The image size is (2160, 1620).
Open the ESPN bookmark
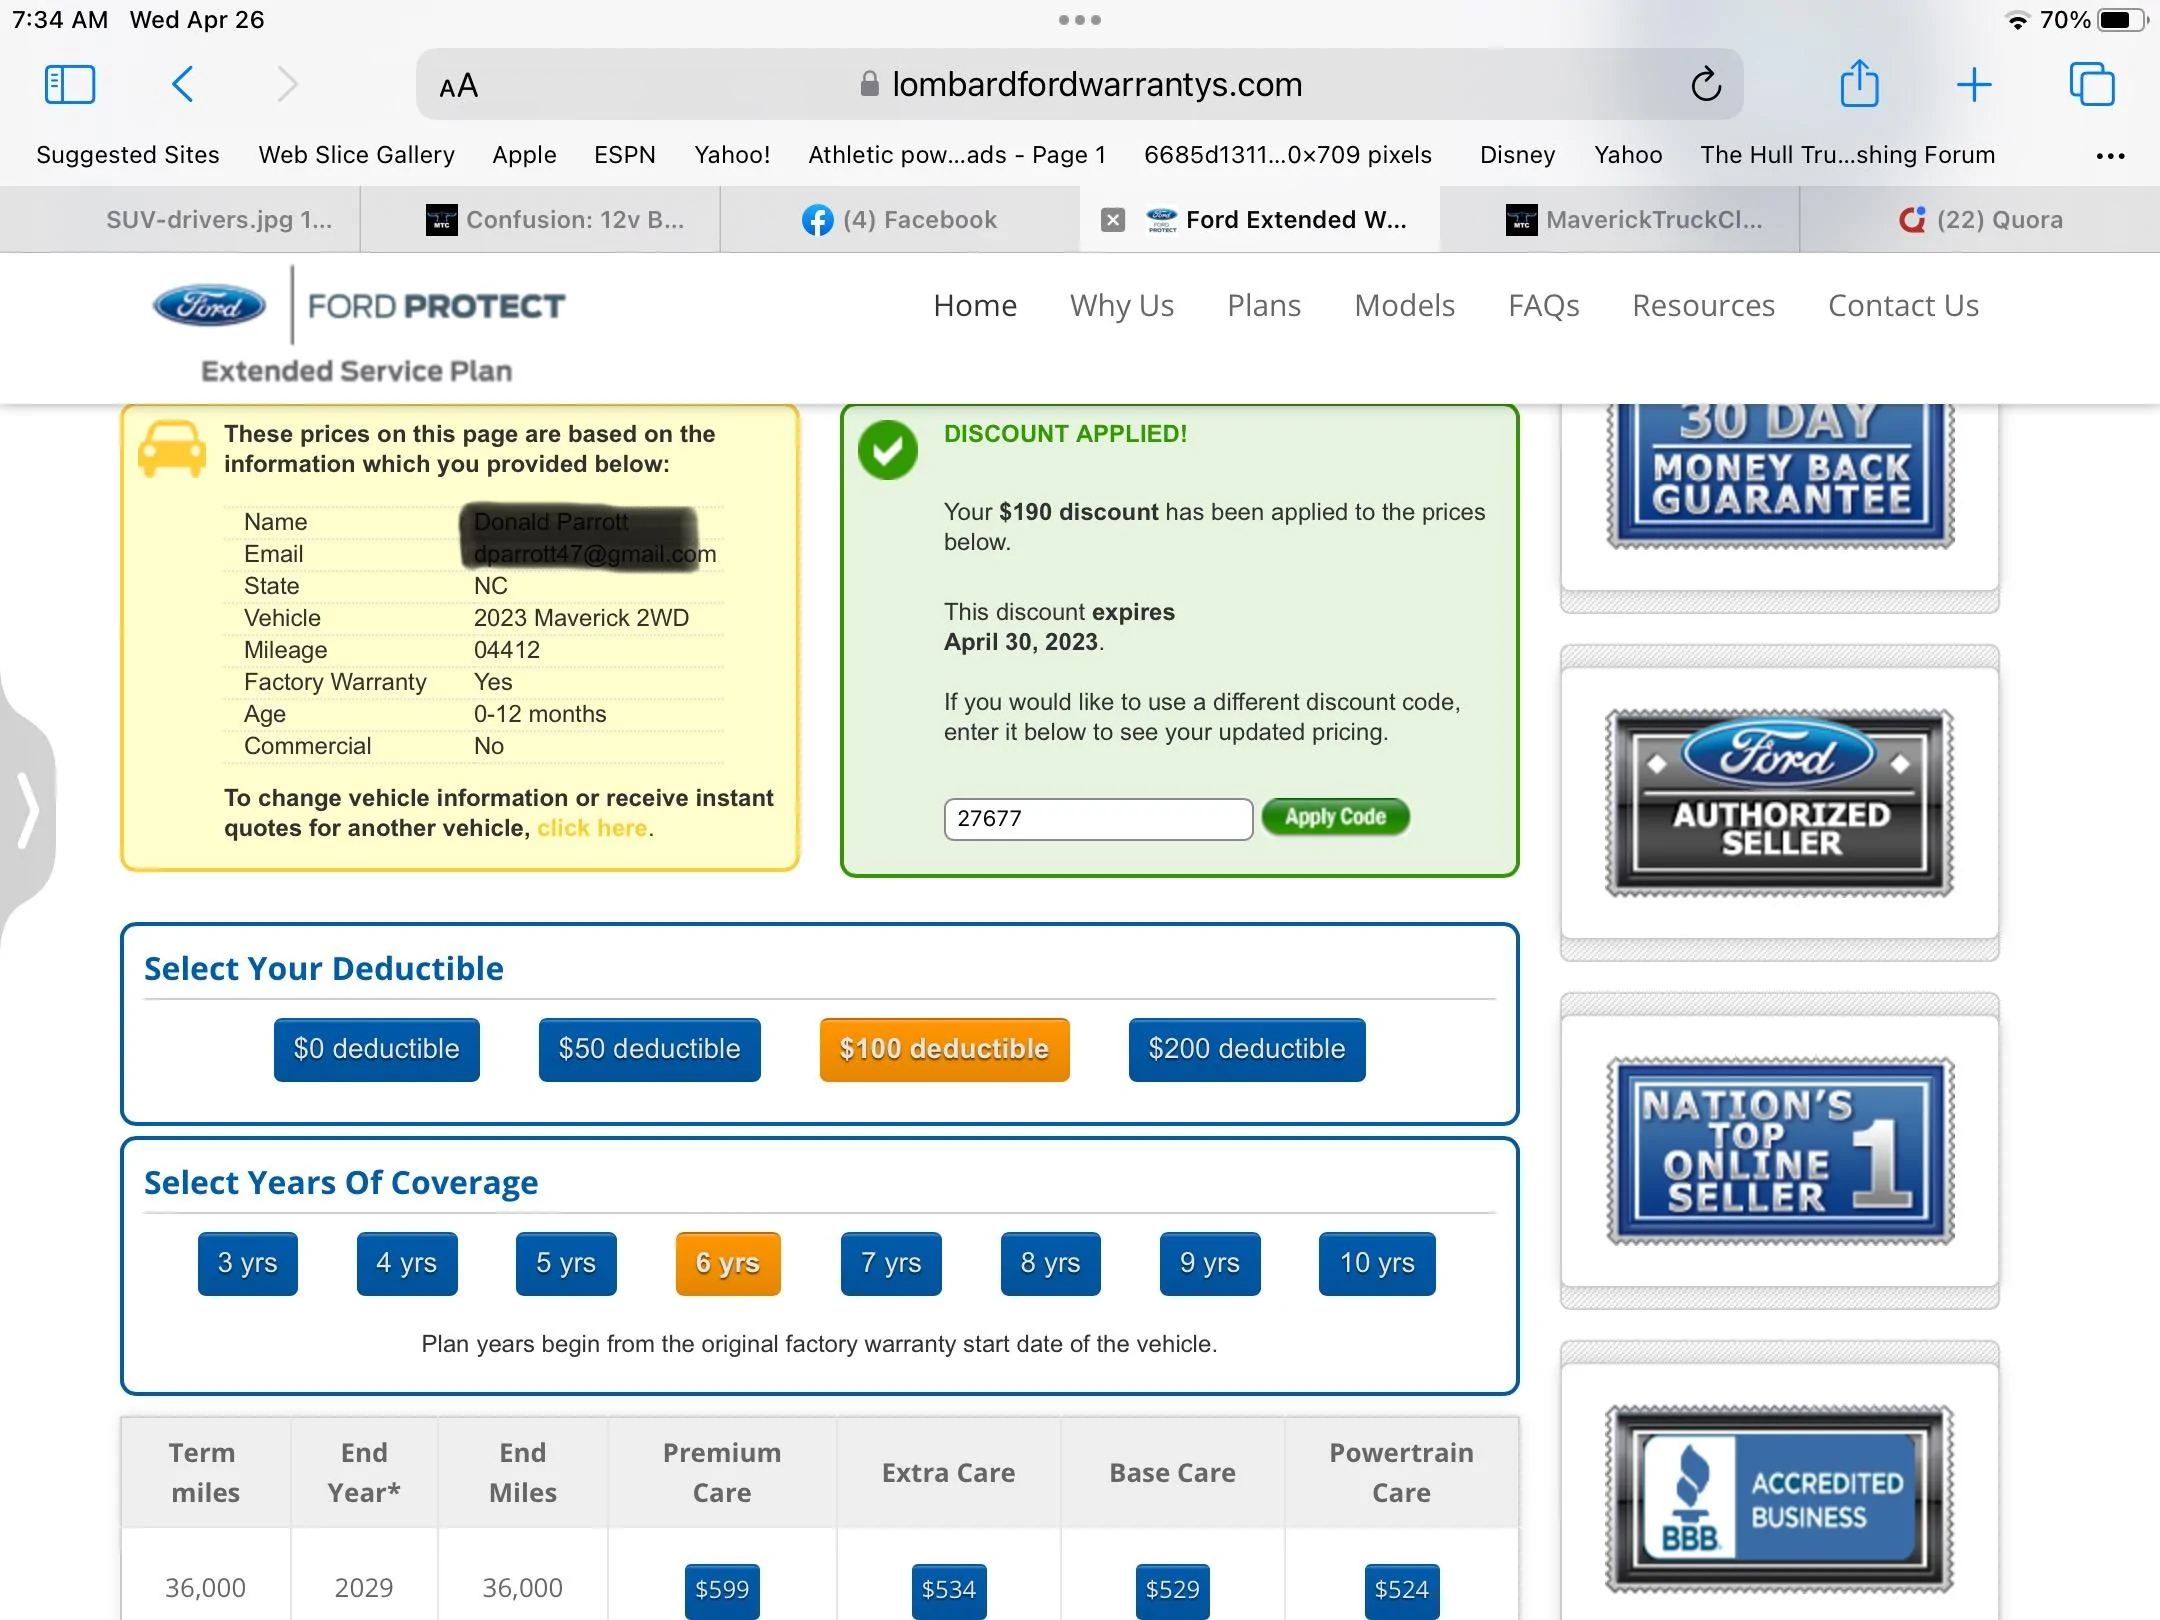coord(625,155)
